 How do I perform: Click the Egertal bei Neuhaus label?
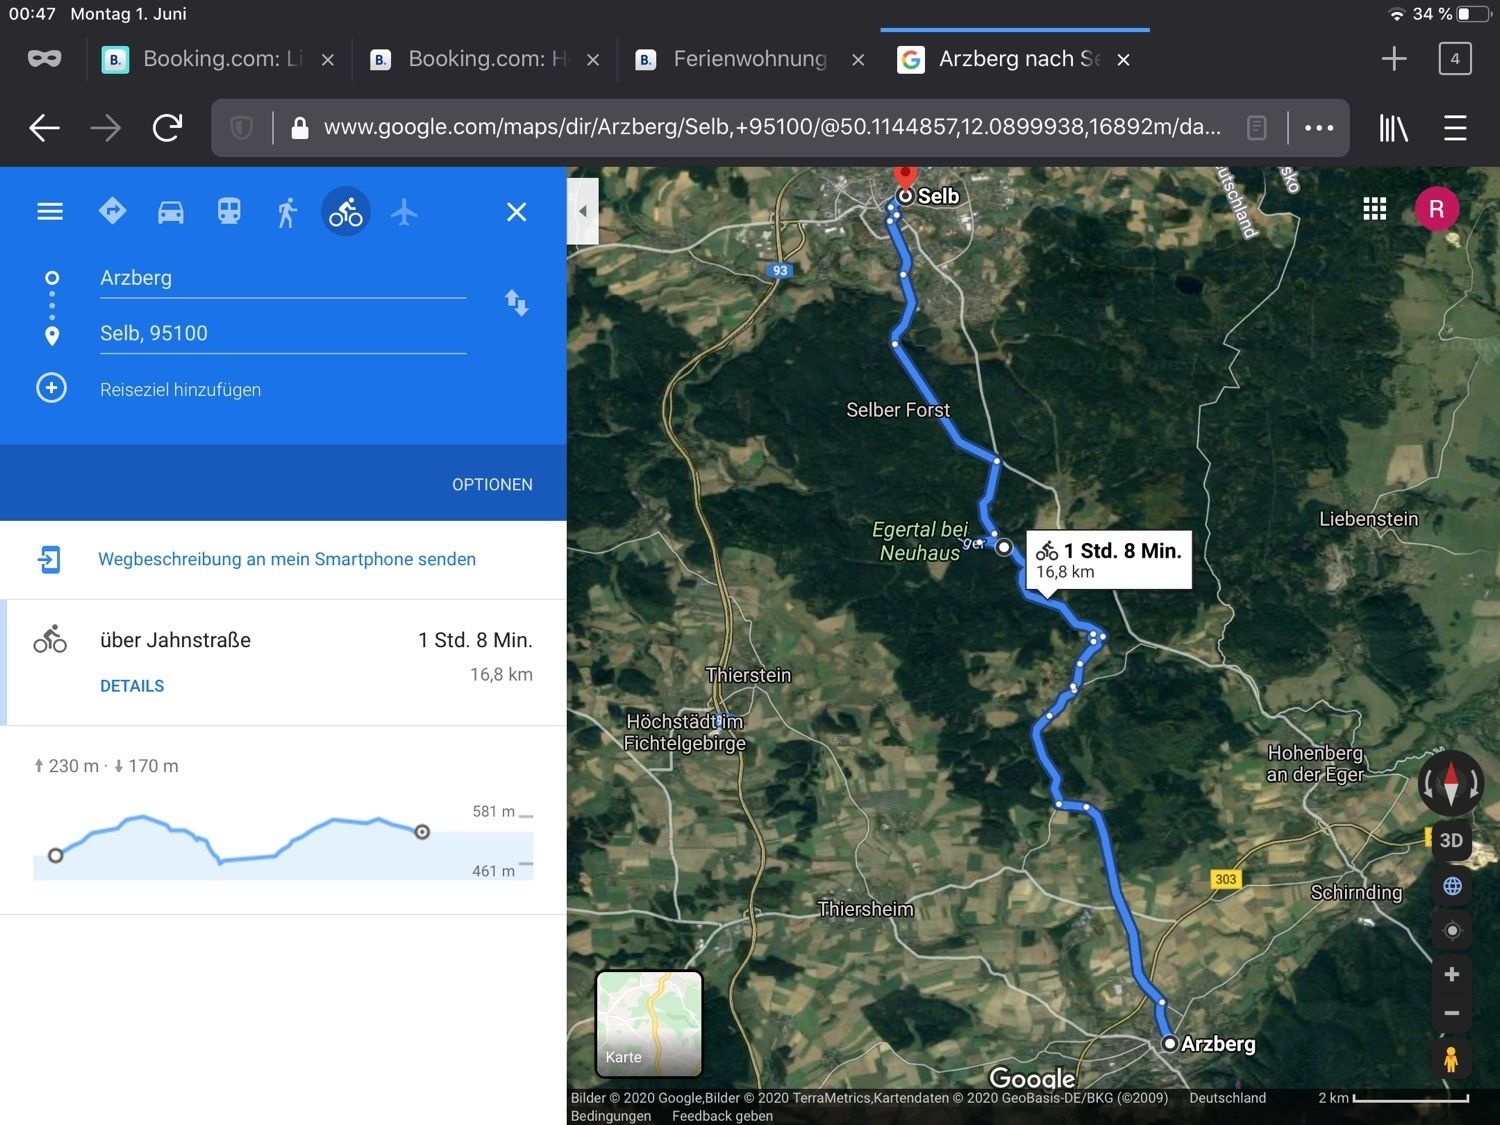[x=919, y=541]
